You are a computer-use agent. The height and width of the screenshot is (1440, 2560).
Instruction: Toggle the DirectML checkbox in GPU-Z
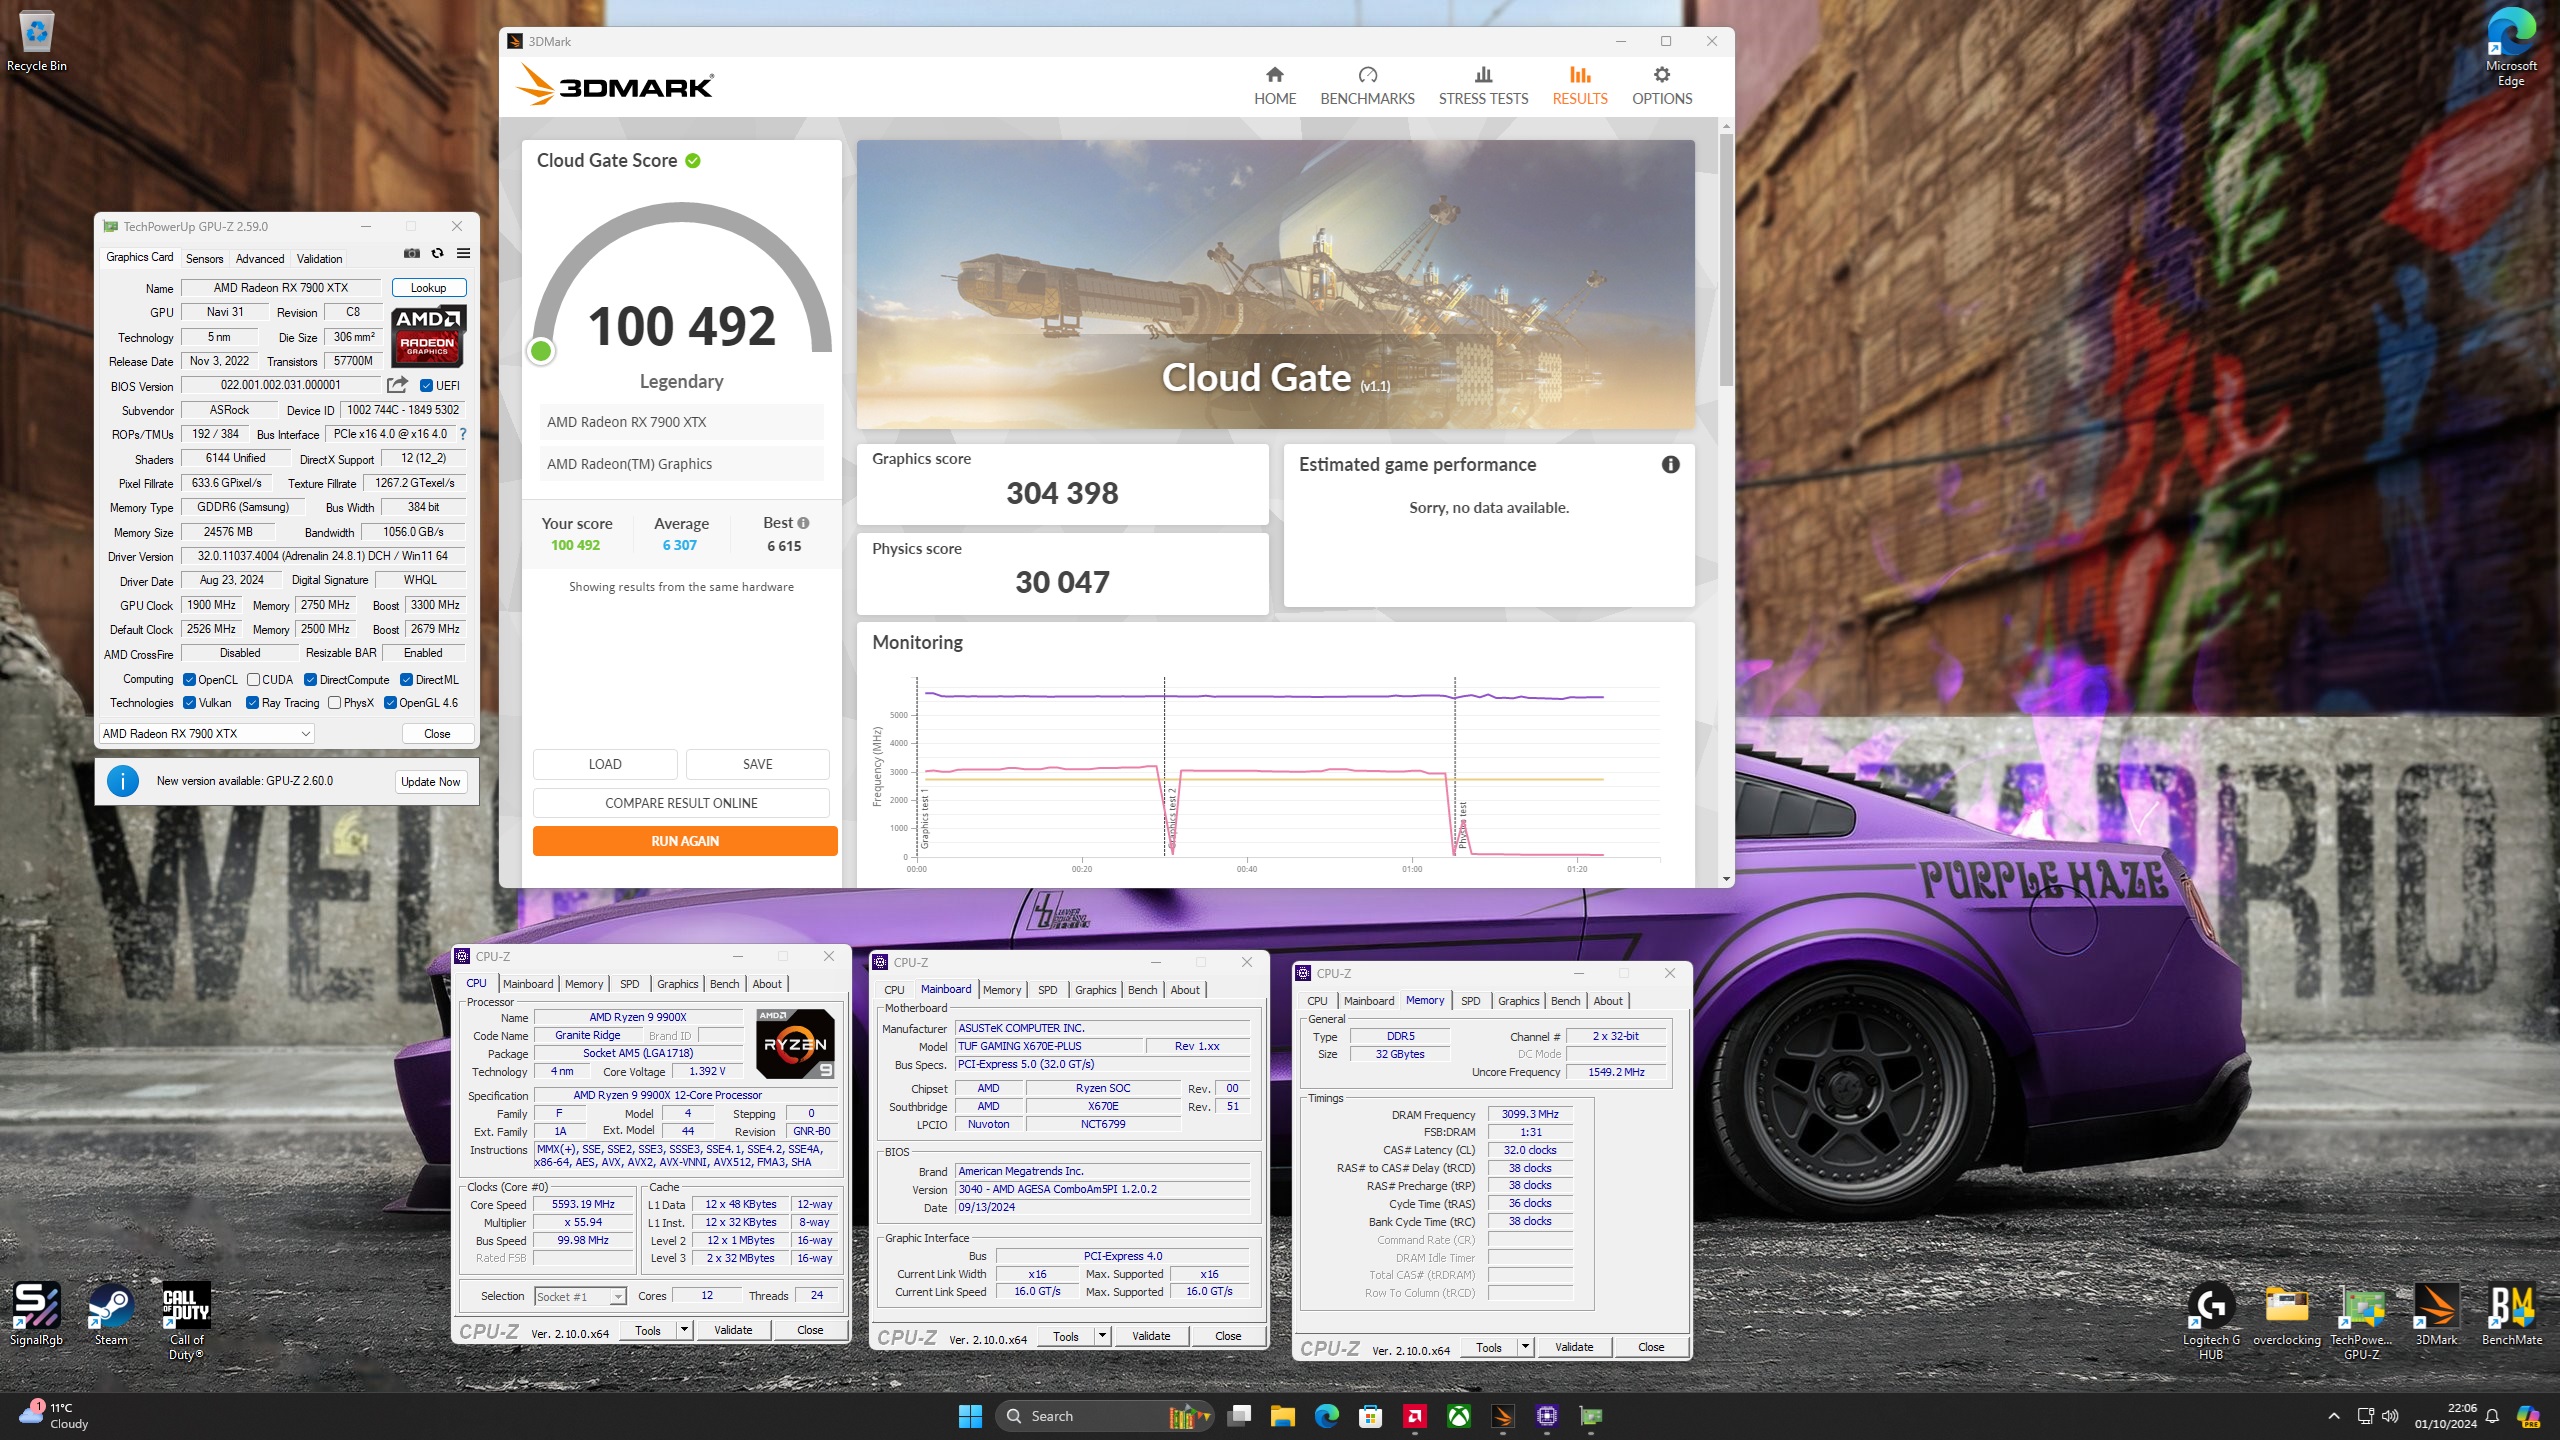tap(406, 680)
